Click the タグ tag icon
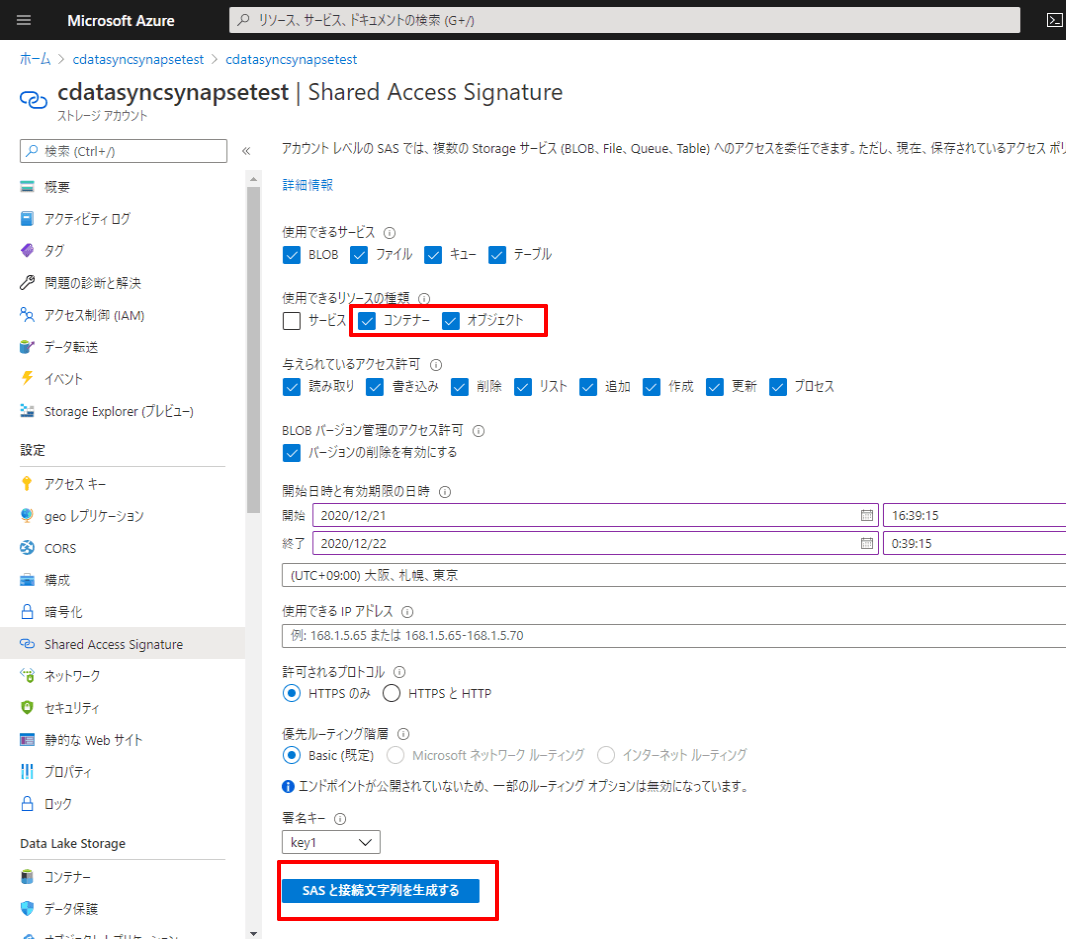1066x939 pixels. click(x=27, y=250)
